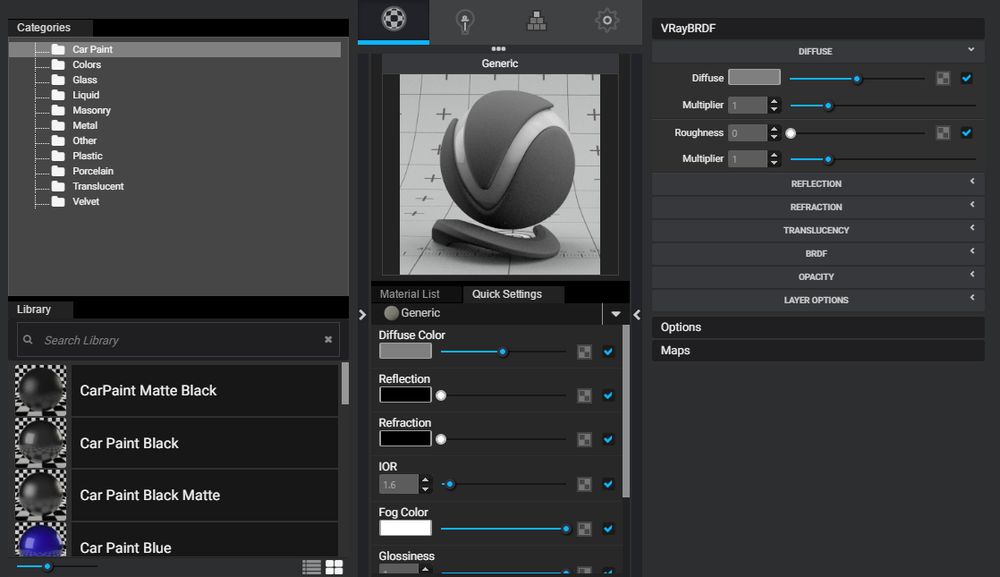Screen dimensions: 1000x577
Task: Switch to the Lights icon tab
Action: 464,20
